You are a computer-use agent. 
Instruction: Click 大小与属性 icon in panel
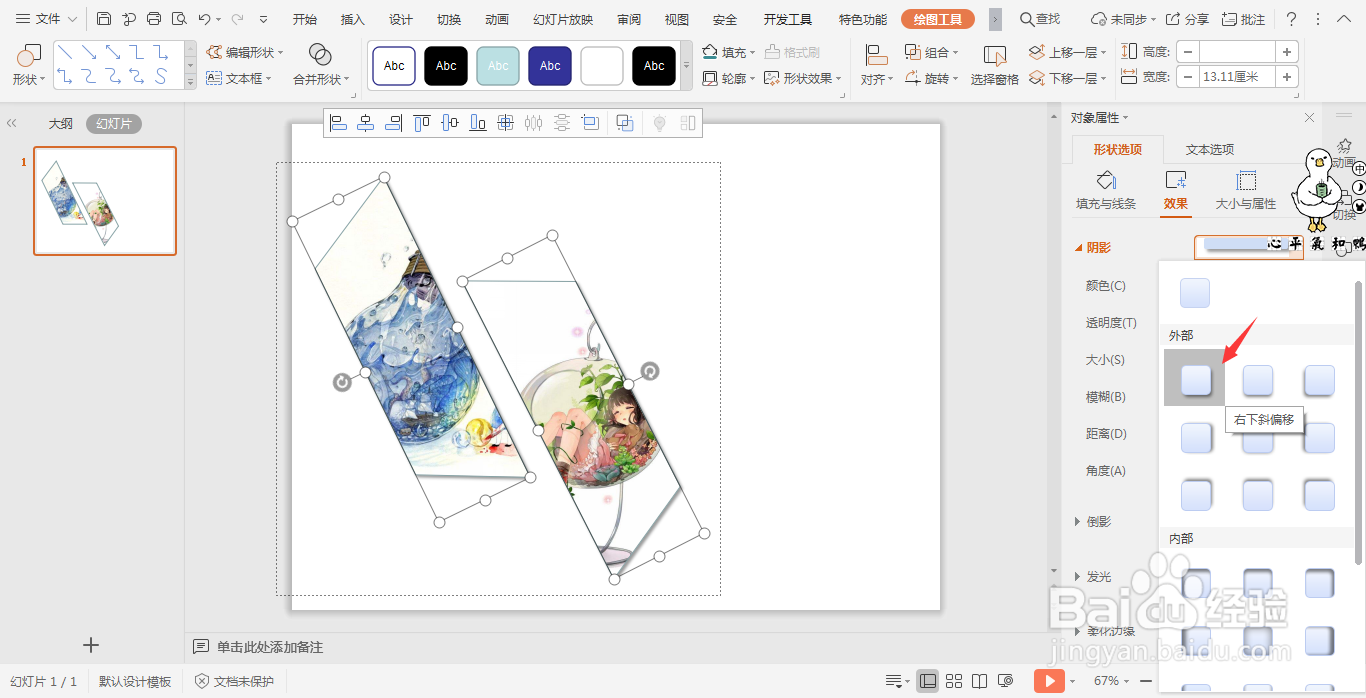1246,180
